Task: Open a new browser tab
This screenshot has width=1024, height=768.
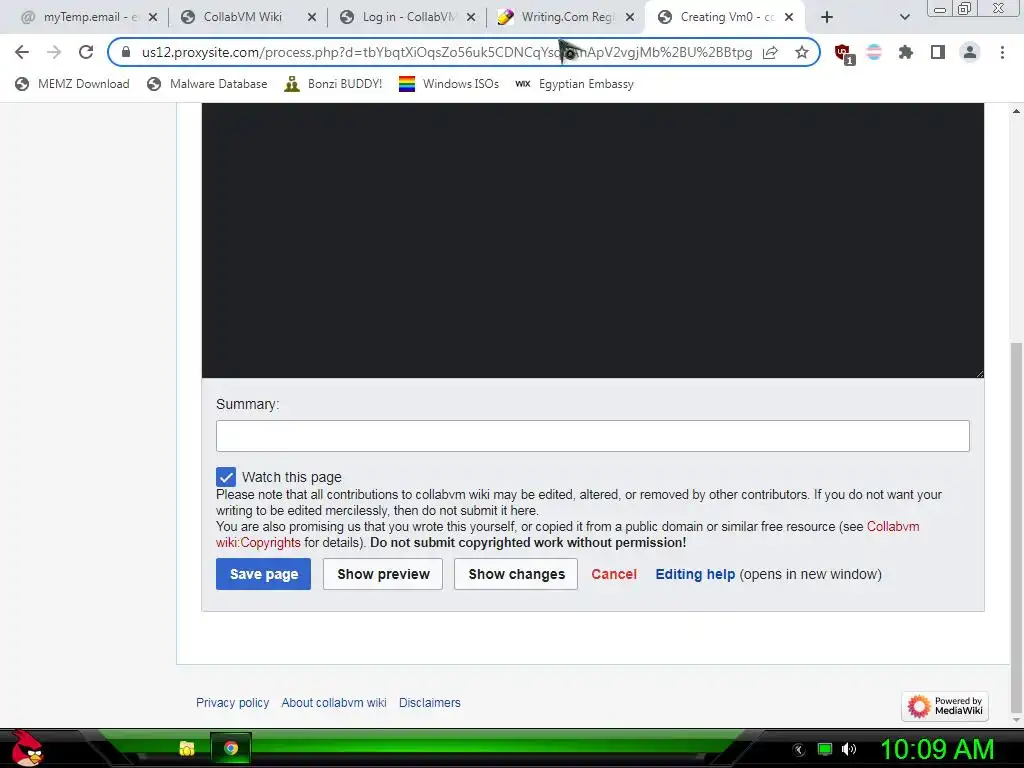Action: 827,18
